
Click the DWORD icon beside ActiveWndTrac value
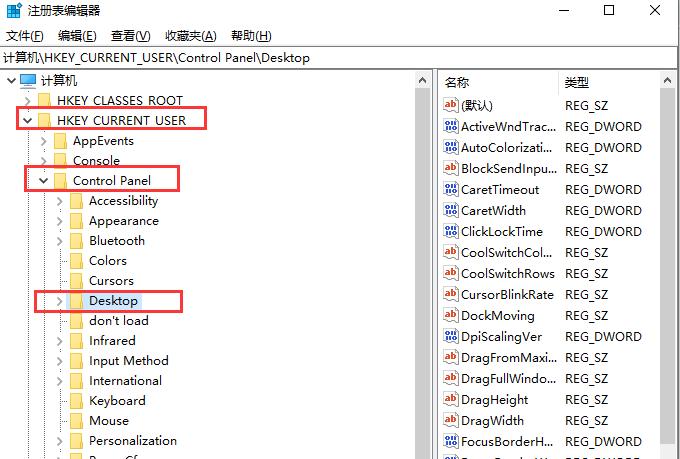(450, 126)
